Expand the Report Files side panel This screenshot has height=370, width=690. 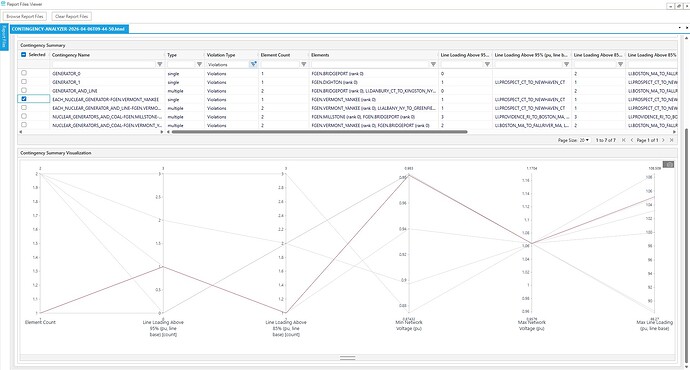[4, 37]
